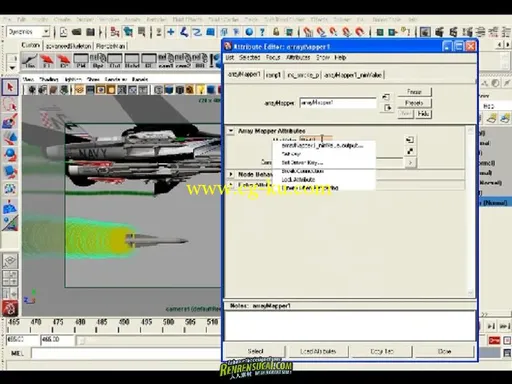Open the Attributes menu in Attribute Editor
The height and width of the screenshot is (384, 512).
point(298,57)
